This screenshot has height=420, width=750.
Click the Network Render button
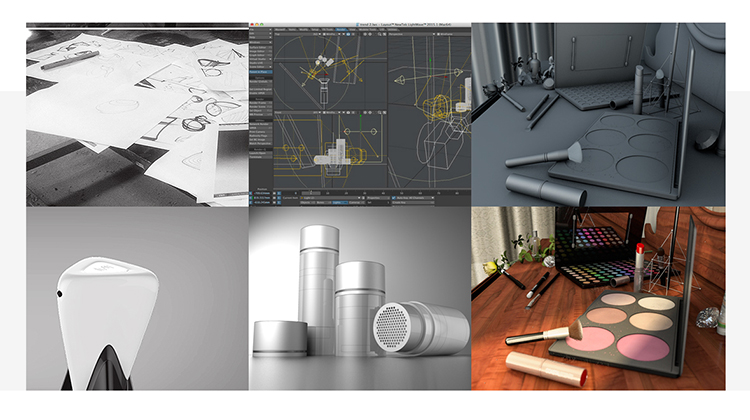coord(260,124)
